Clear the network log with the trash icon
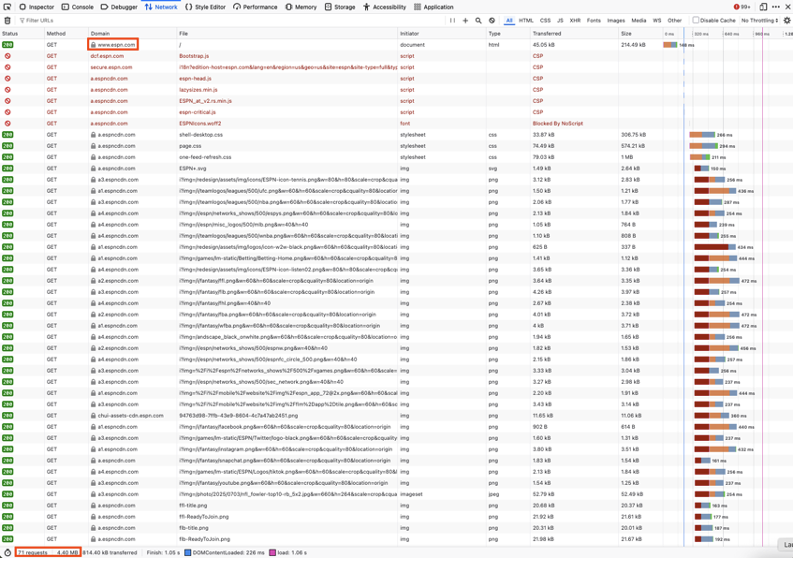The width and height of the screenshot is (794, 562). [x=7, y=21]
